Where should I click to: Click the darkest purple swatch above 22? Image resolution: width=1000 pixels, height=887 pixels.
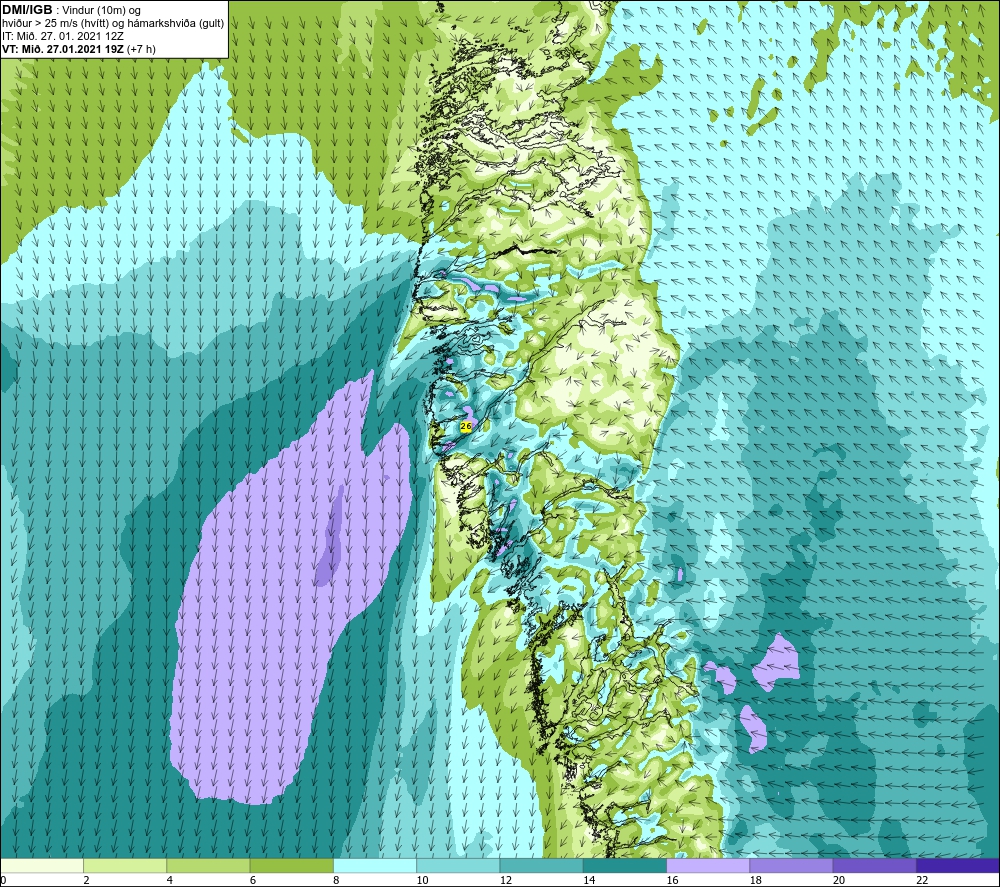click(x=958, y=865)
